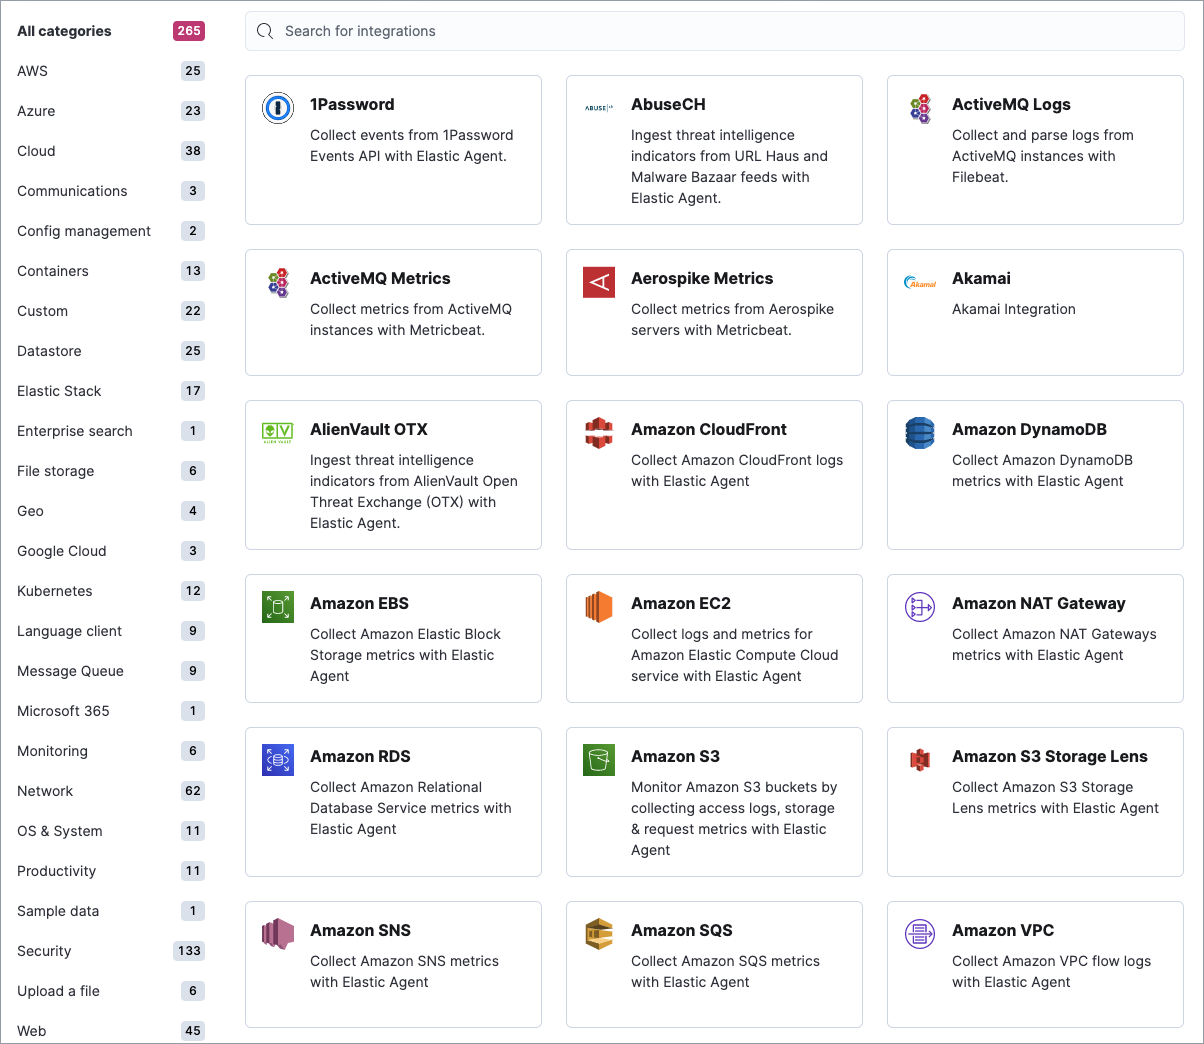Image resolution: width=1204 pixels, height=1044 pixels.
Task: Click the Amazon SNS icon
Action: point(278,934)
